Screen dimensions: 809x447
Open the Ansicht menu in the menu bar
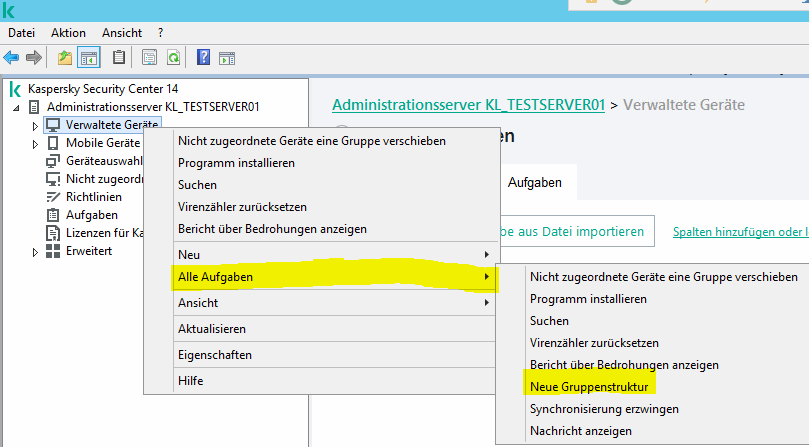click(x=122, y=33)
